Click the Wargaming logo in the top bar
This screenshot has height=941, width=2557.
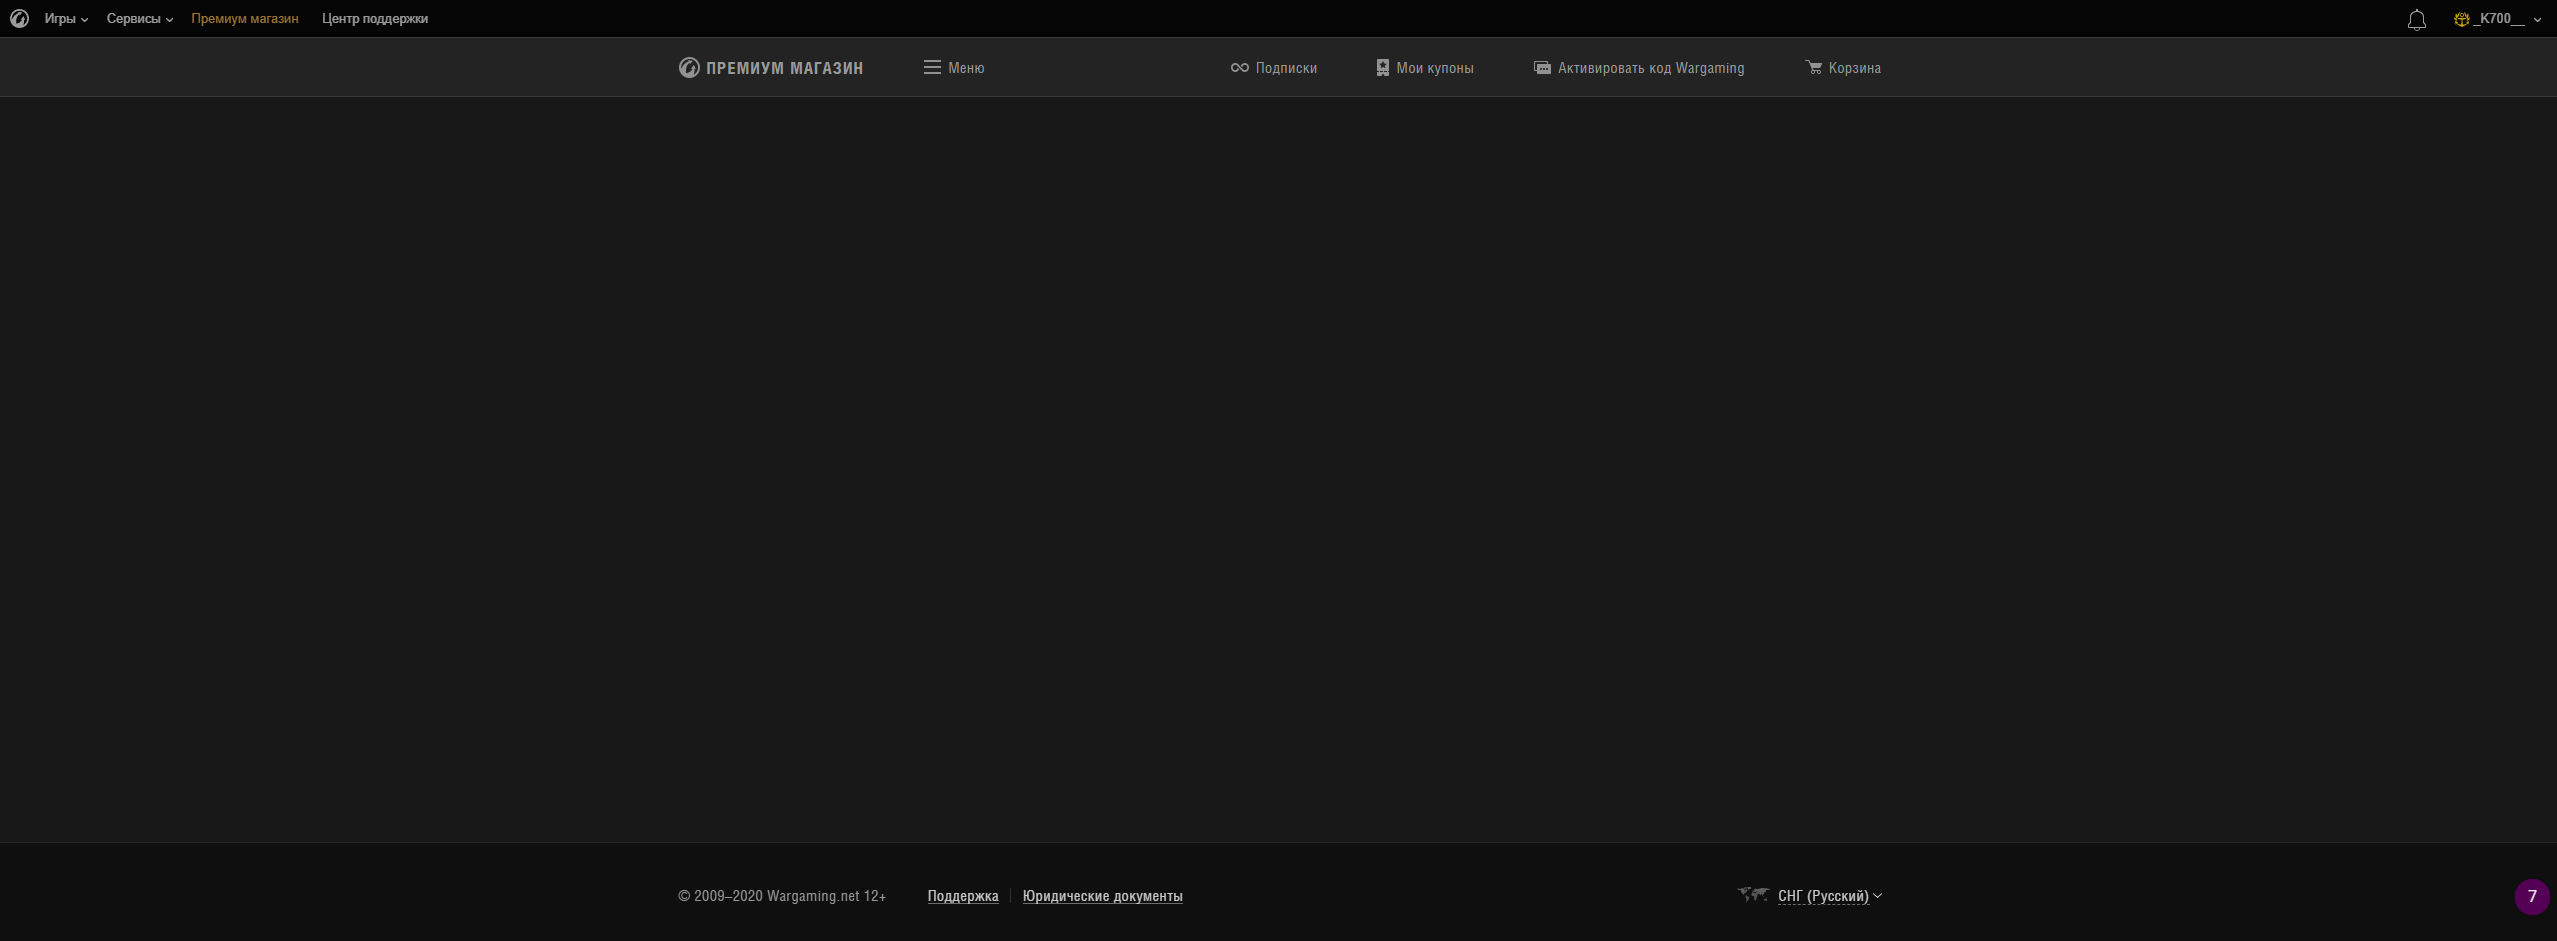point(19,18)
